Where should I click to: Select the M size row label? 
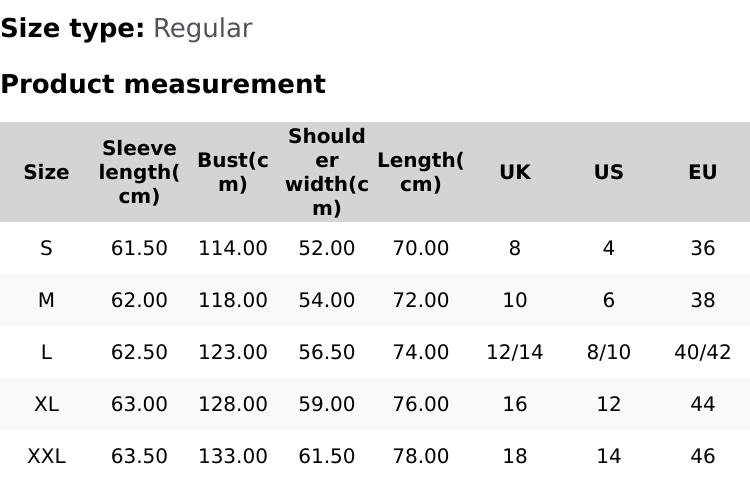(46, 300)
